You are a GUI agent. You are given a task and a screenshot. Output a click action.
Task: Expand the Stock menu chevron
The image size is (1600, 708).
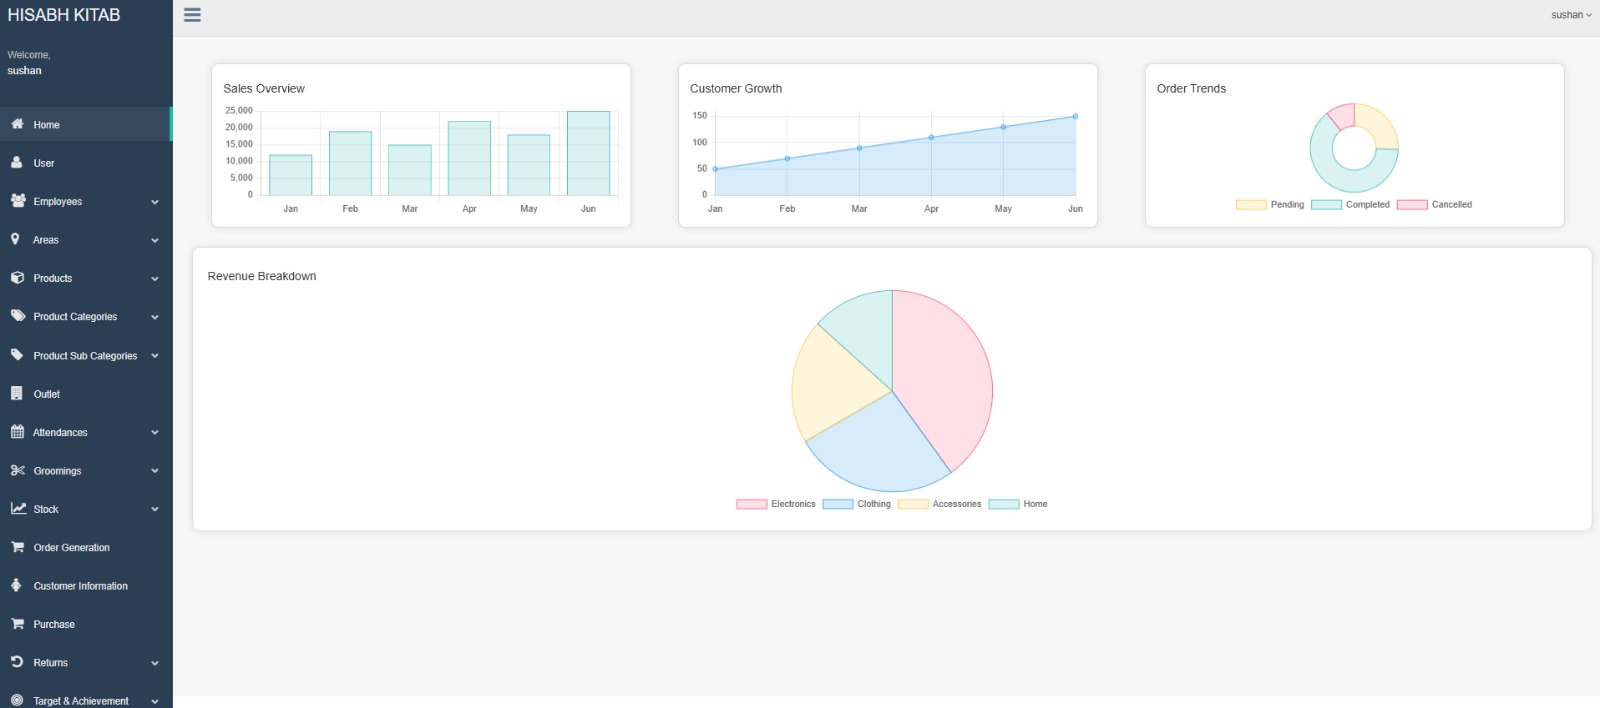coord(155,509)
